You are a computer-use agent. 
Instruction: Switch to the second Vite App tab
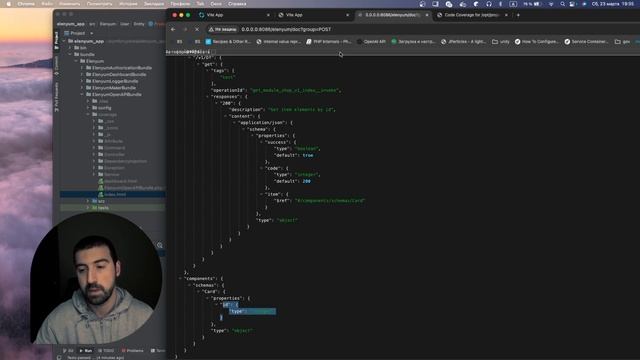tap(313, 15)
